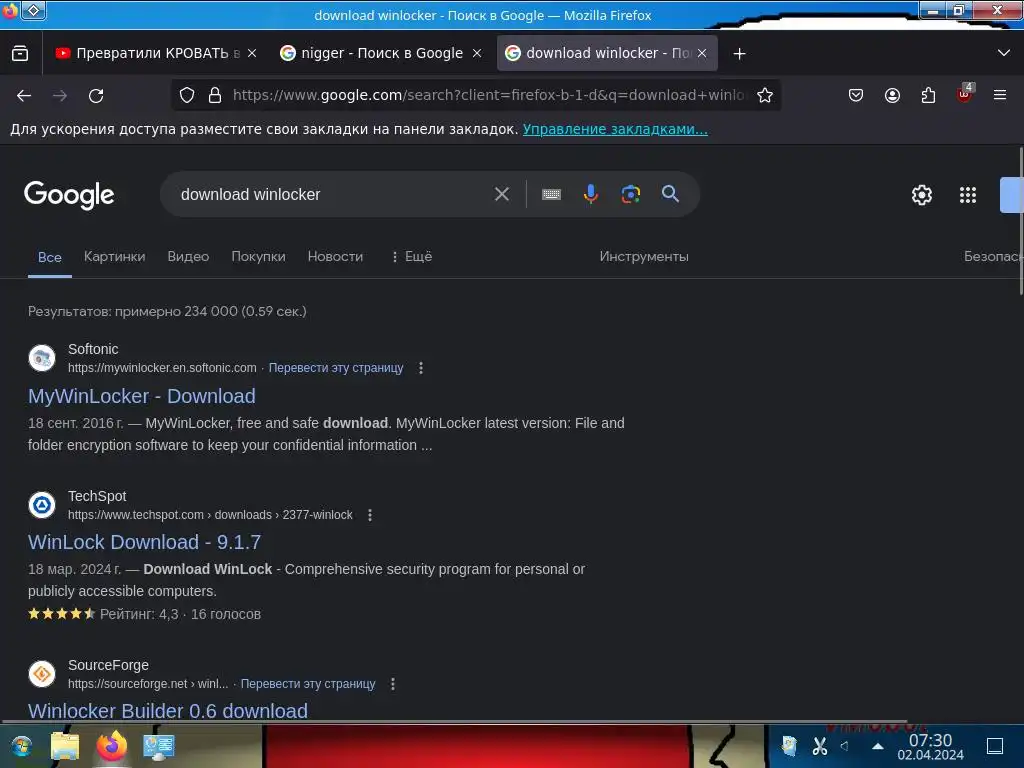Close the YouTube Превратили КРОВАТЬ tab
The height and width of the screenshot is (768, 1024).
coord(252,53)
